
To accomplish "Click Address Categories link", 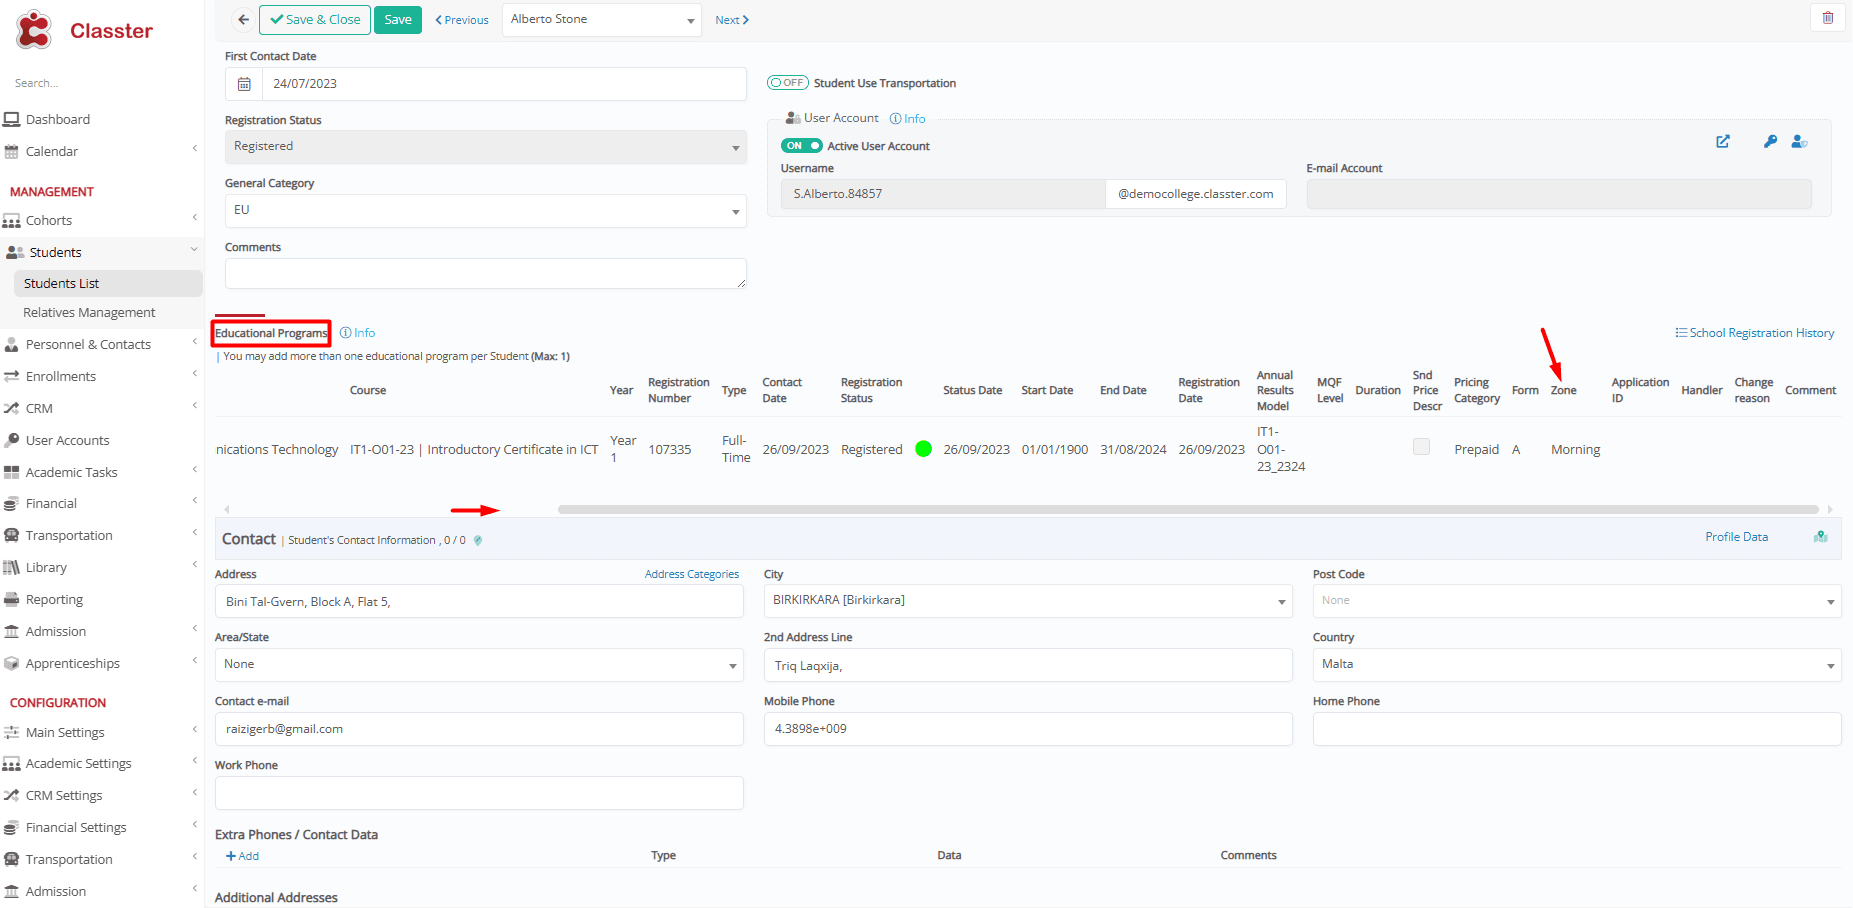I will pyautogui.click(x=692, y=574).
